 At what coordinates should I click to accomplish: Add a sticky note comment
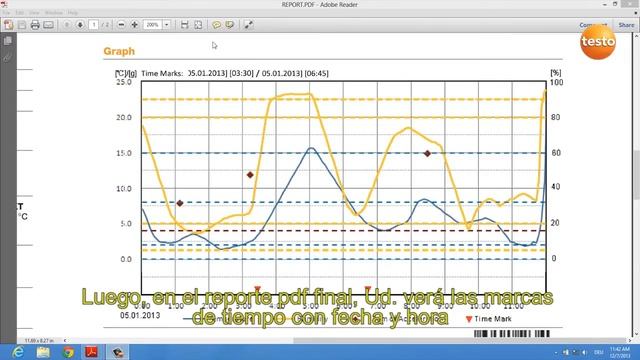pos(216,25)
